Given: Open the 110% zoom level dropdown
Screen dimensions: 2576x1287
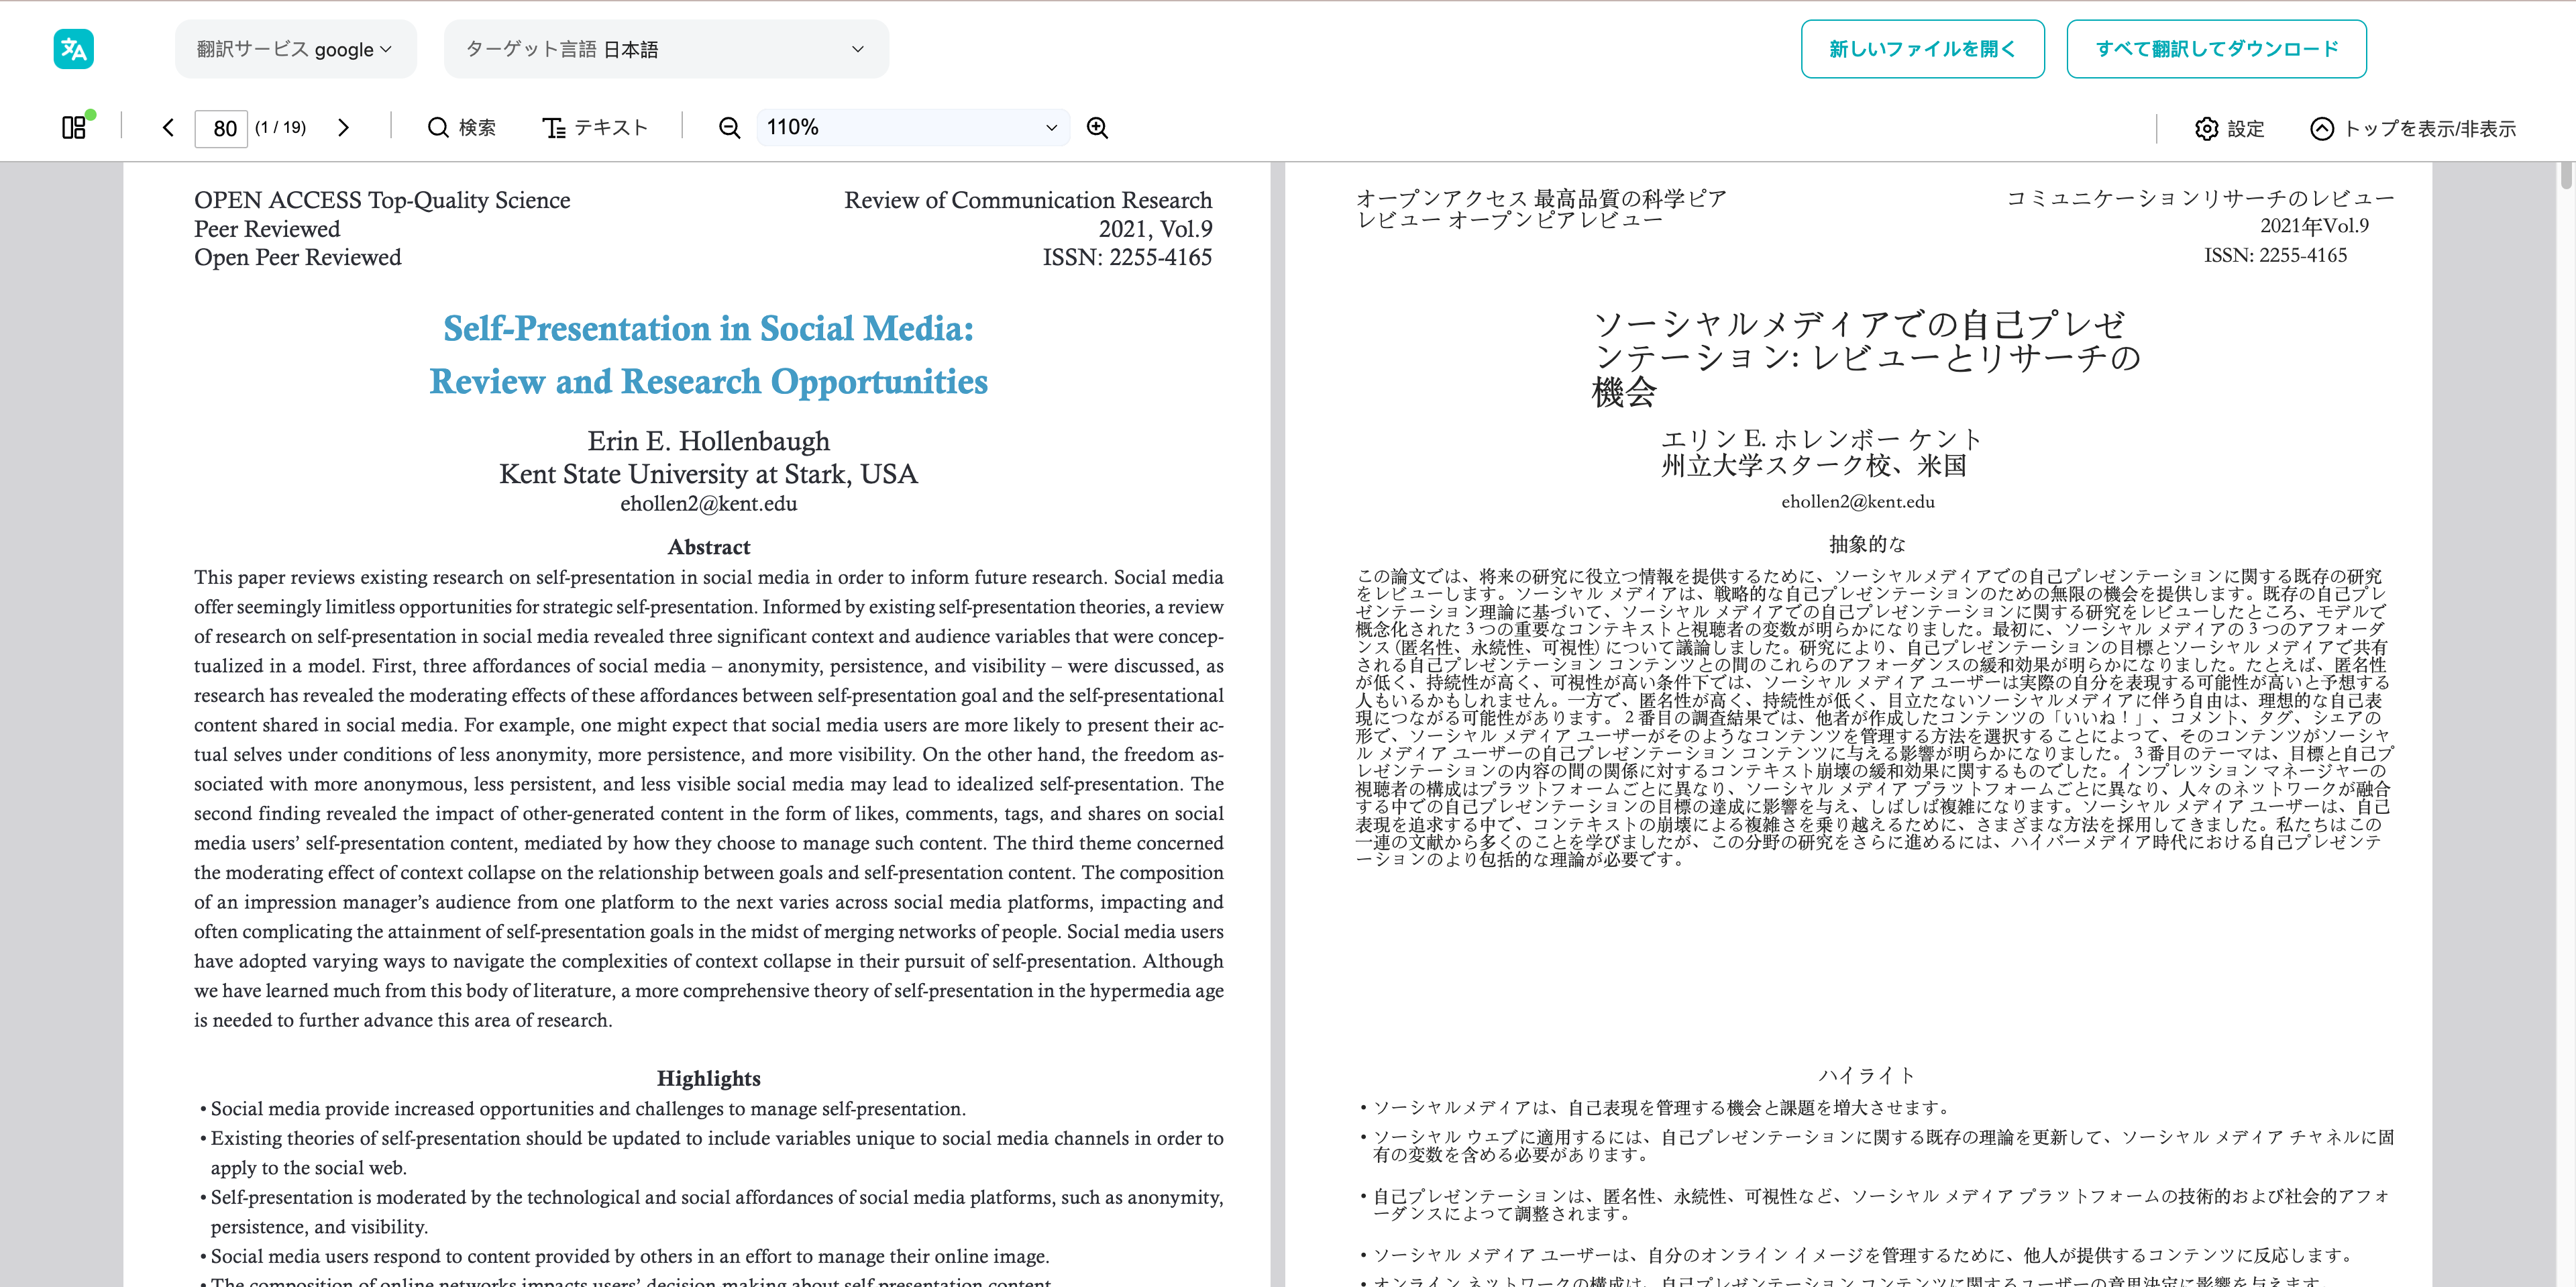Looking at the screenshot, I should (x=912, y=128).
